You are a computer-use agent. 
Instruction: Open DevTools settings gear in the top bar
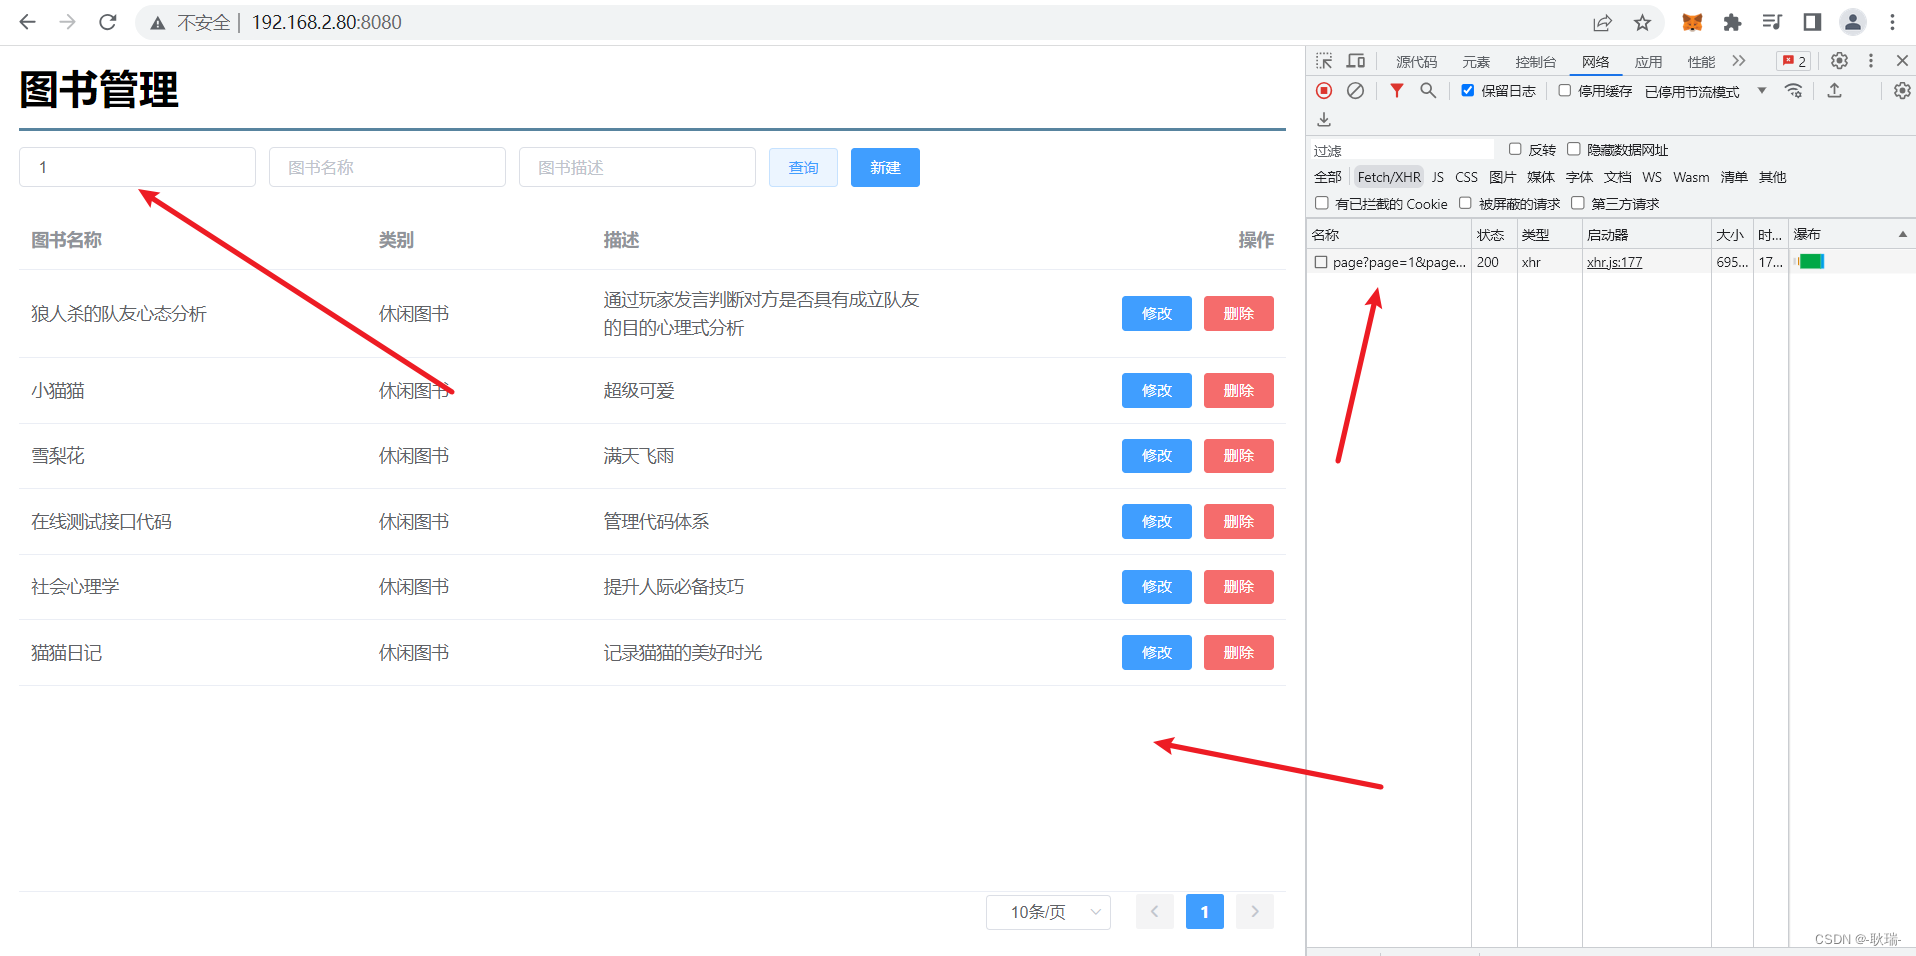1839,61
